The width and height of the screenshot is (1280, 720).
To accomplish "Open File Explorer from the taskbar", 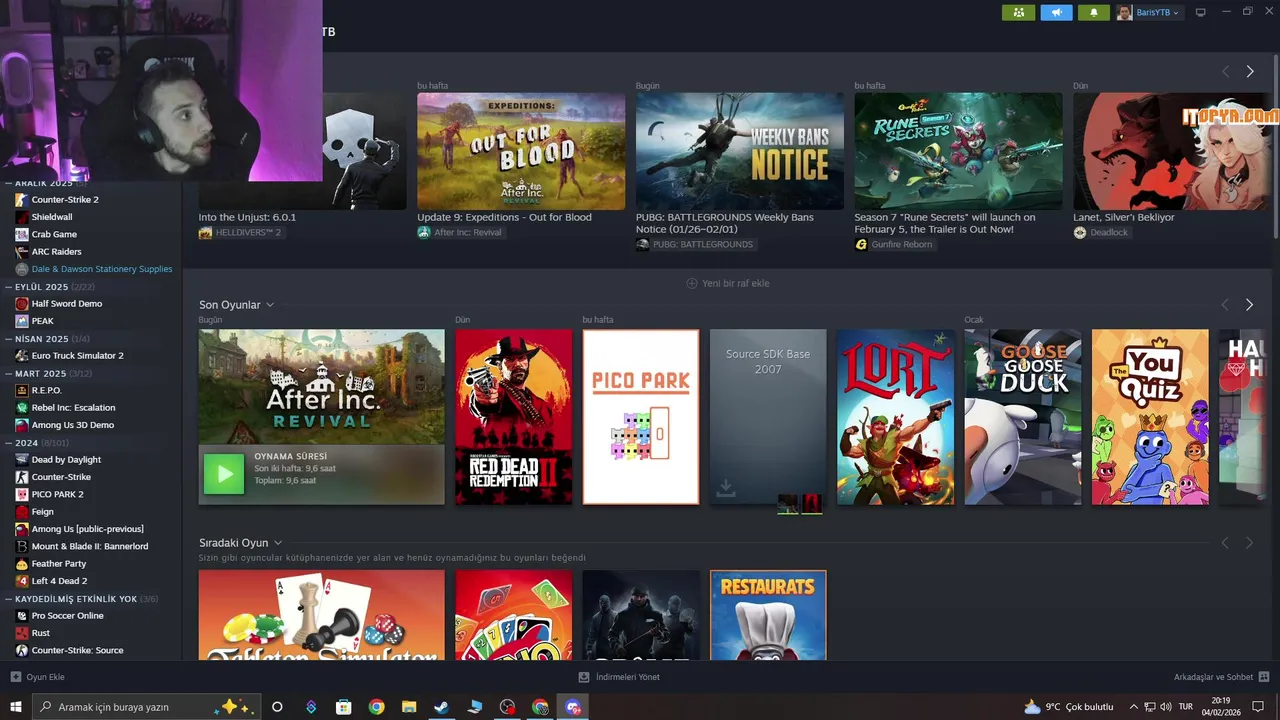I will (x=409, y=707).
